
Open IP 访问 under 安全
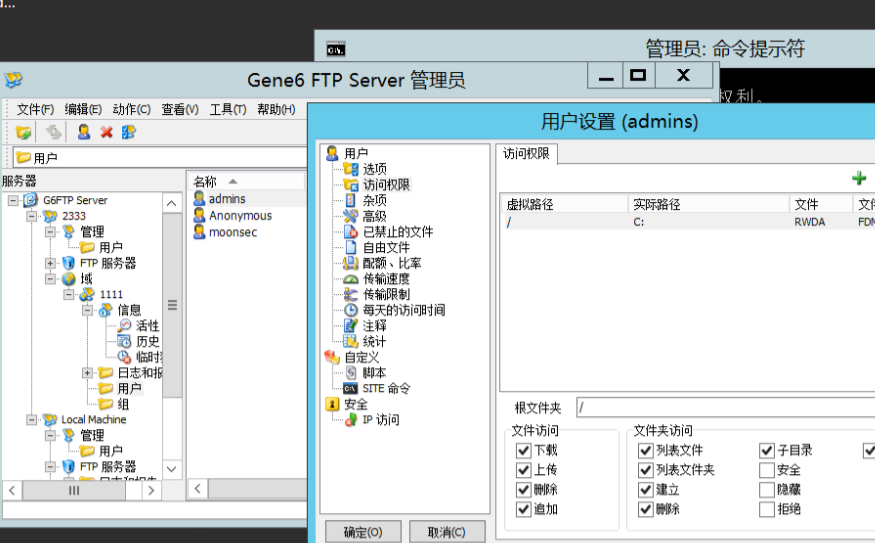(x=381, y=419)
